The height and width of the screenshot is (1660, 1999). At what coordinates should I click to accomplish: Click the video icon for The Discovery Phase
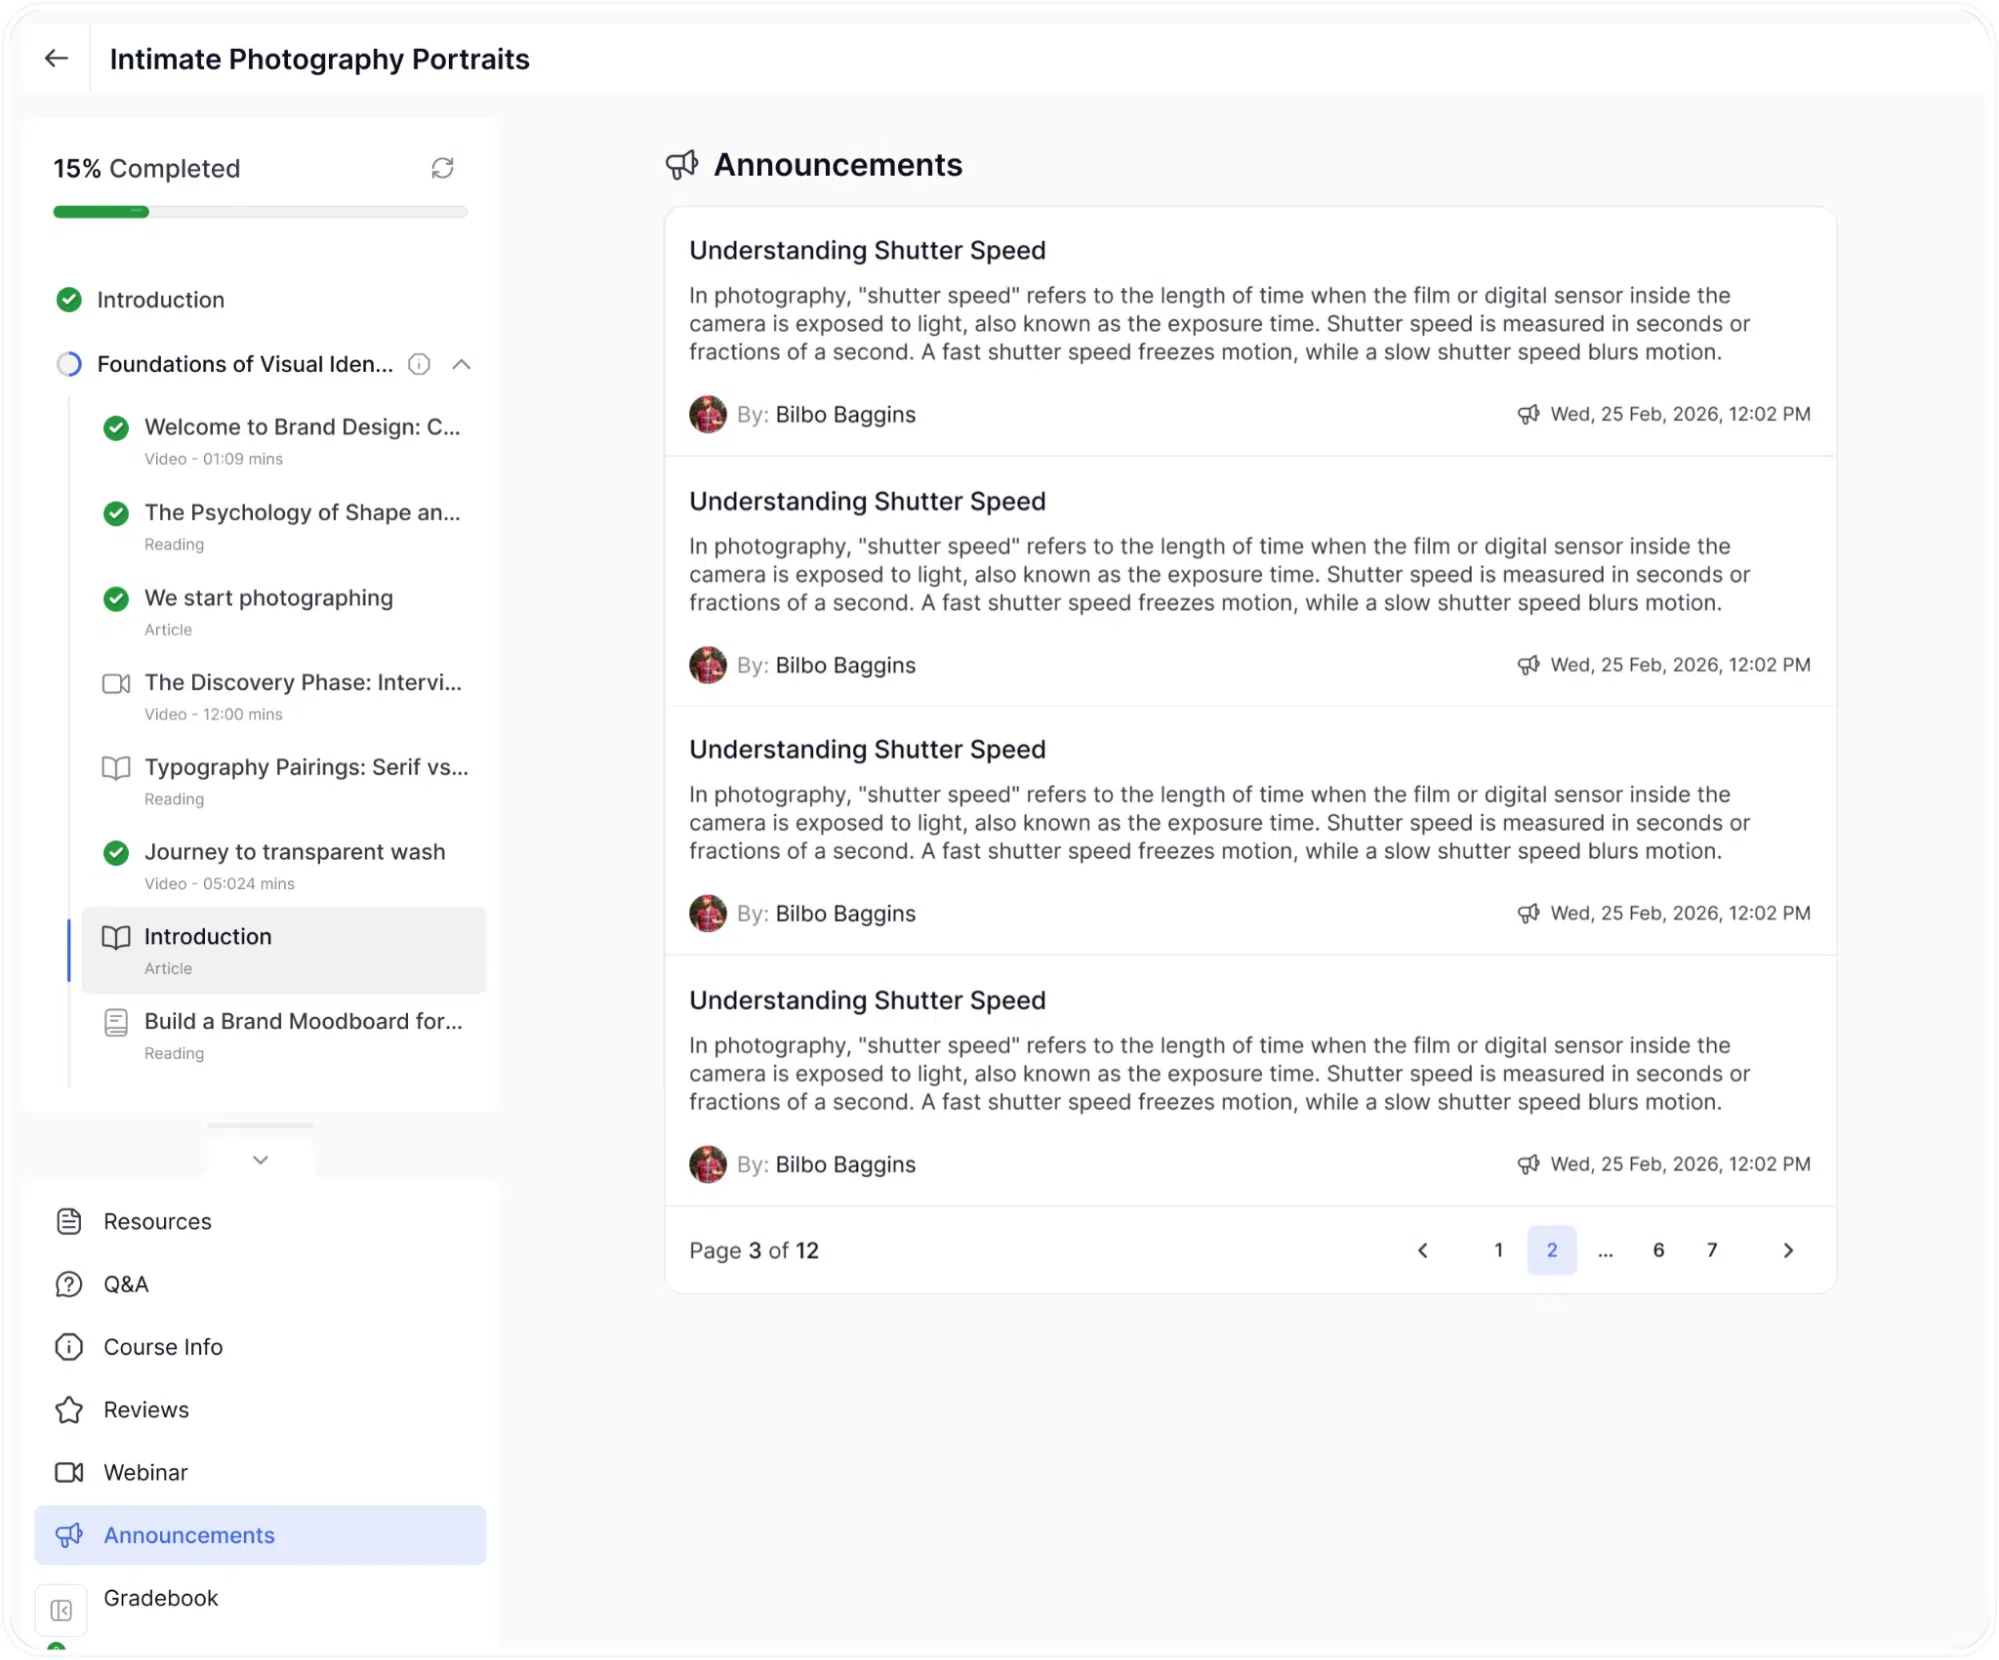116,684
